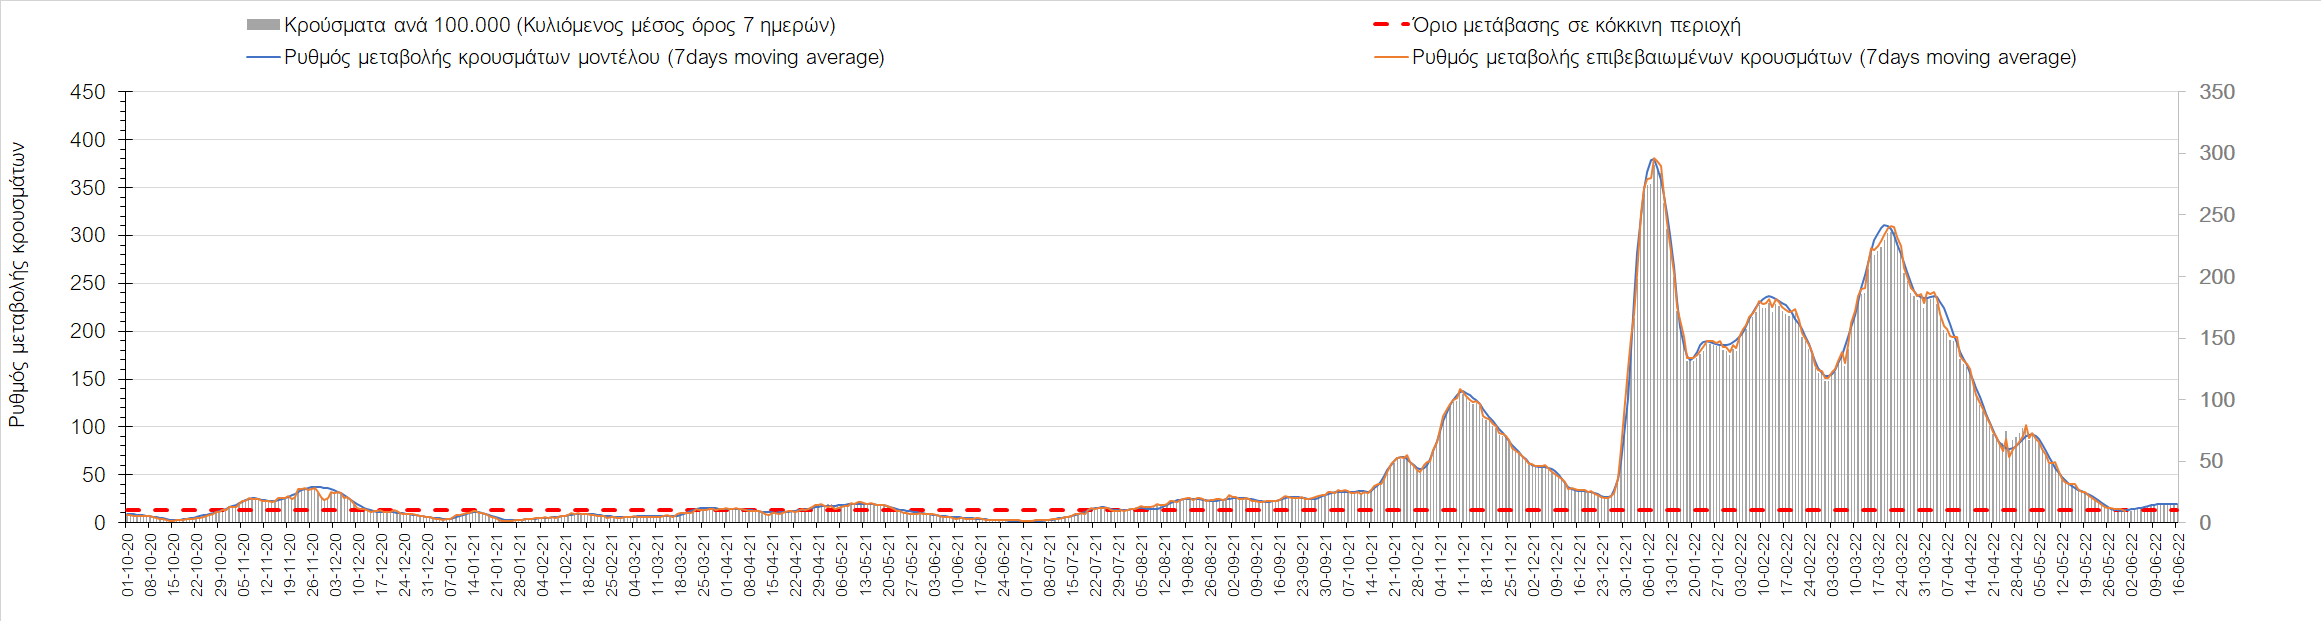Select the 01-07-21 date label

pos(1026,564)
